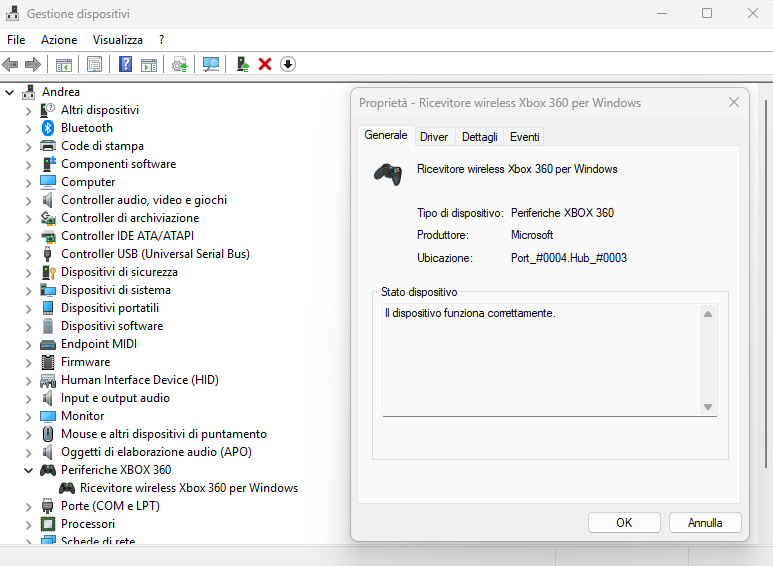Expand the Altri dispositivi node
This screenshot has height=566, width=773.
29,110
